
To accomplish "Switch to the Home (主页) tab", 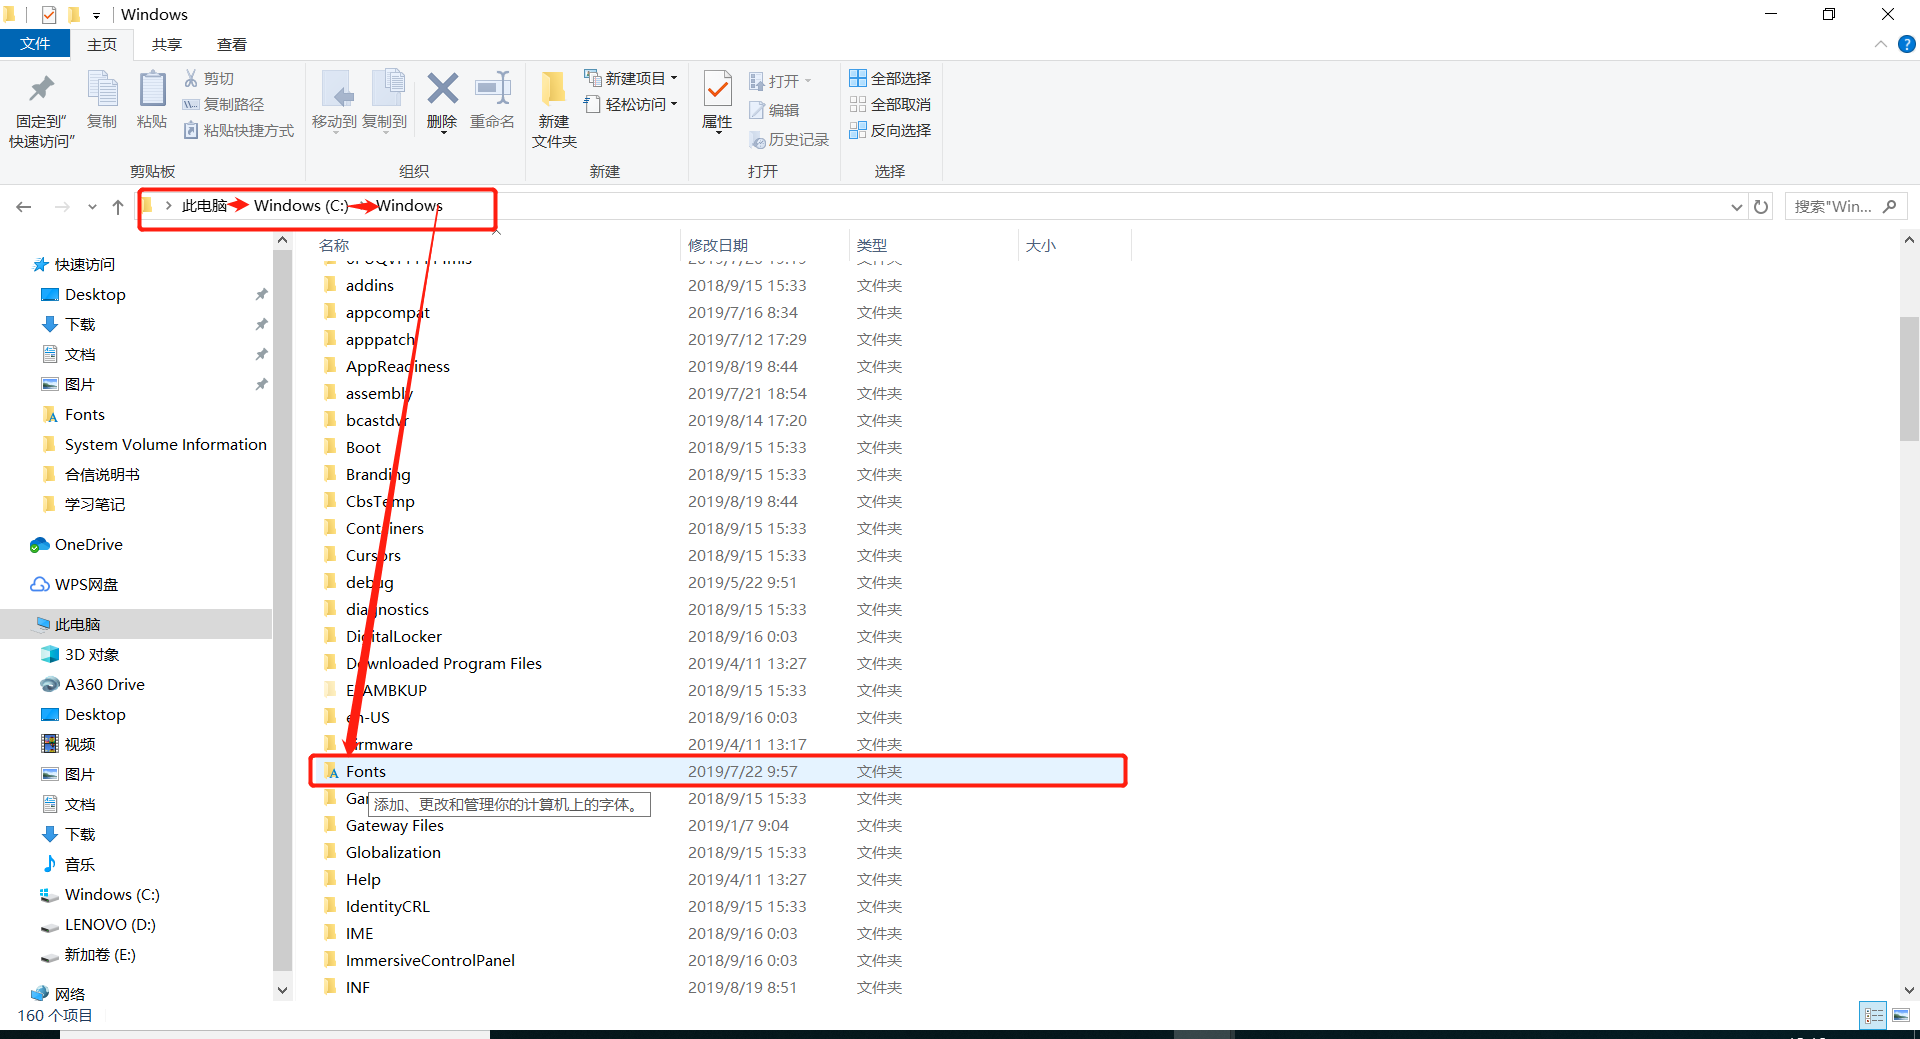I will [x=102, y=44].
